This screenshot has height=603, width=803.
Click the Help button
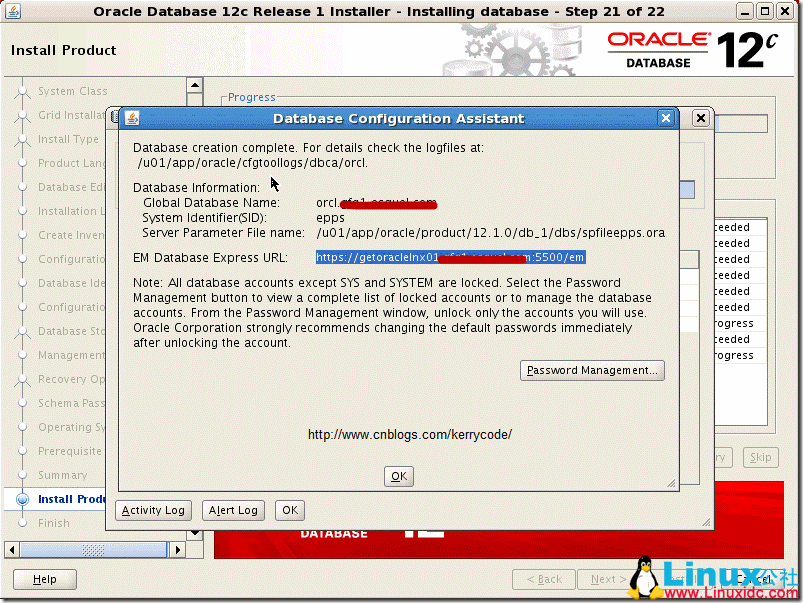tap(44, 579)
